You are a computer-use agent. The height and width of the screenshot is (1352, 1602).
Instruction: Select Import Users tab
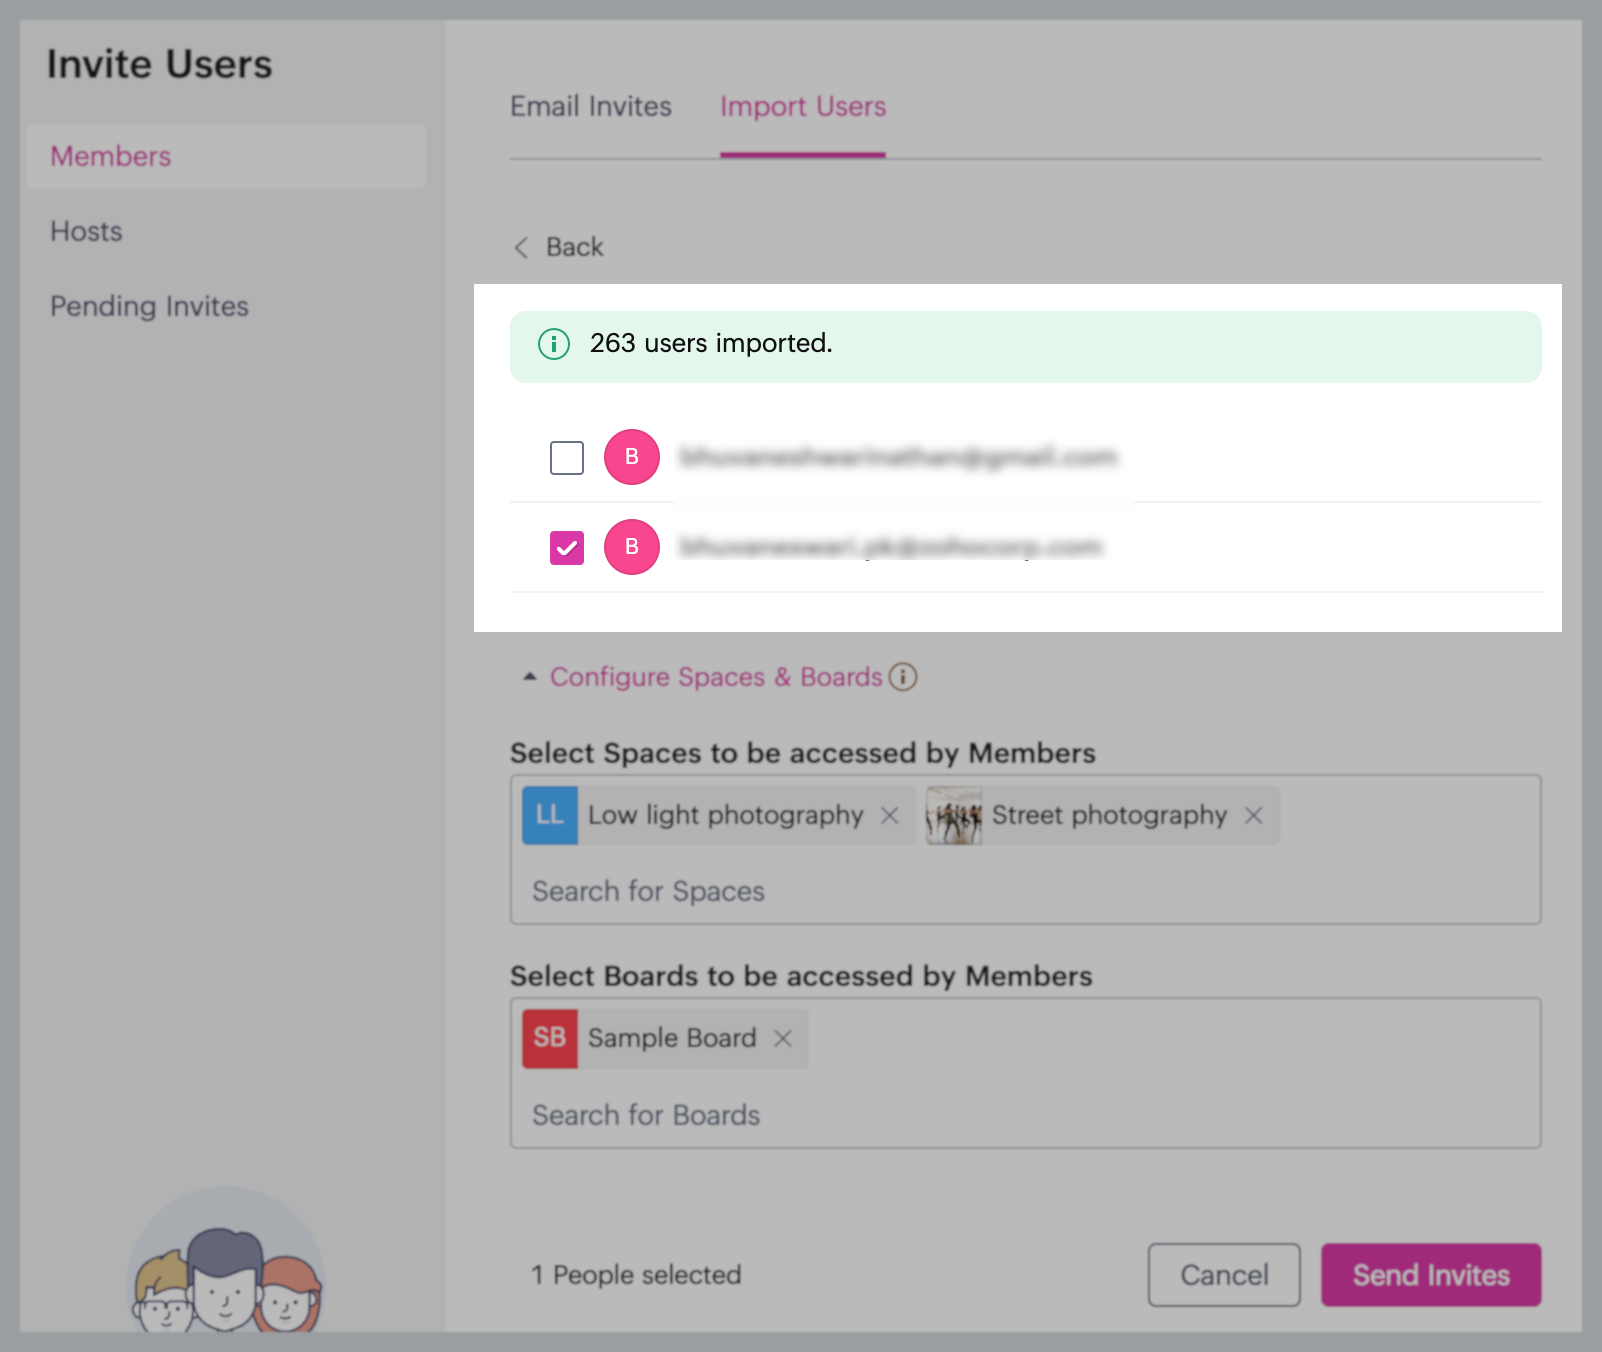803,107
